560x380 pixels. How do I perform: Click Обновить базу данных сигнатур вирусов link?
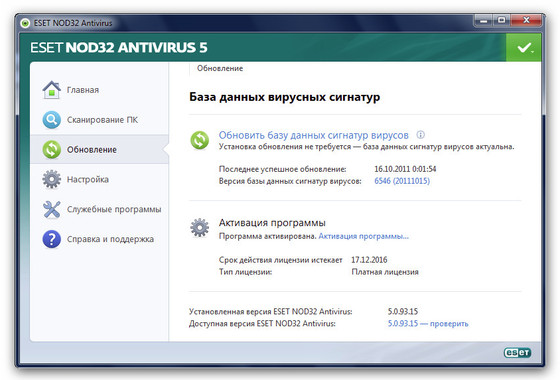(314, 135)
